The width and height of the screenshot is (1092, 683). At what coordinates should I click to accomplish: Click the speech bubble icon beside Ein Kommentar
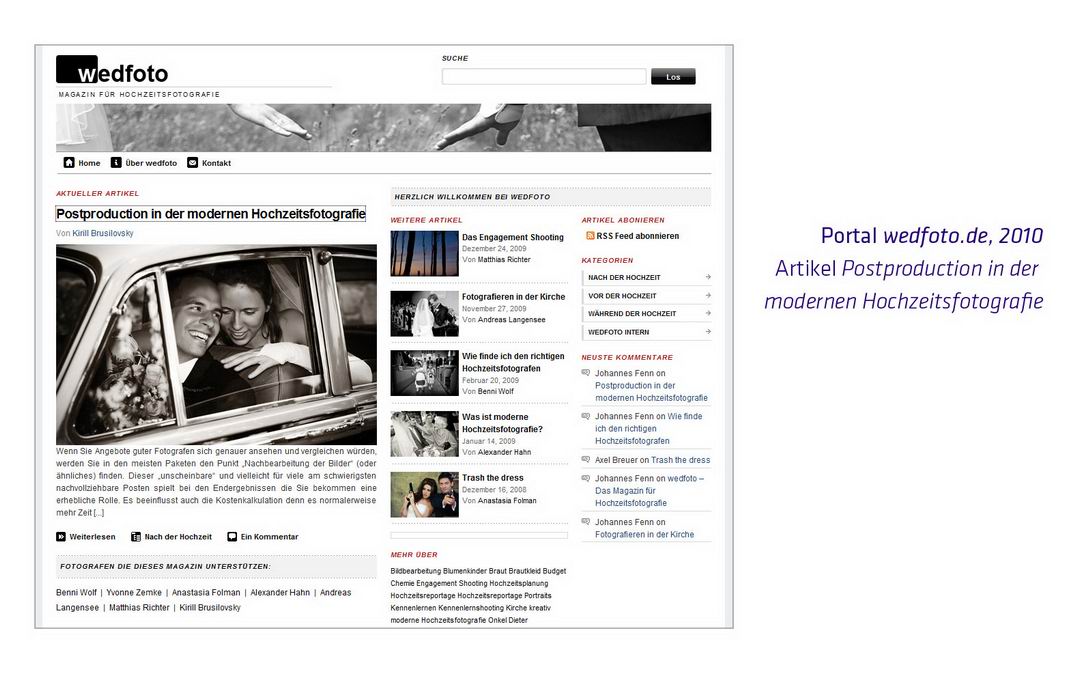(x=232, y=537)
